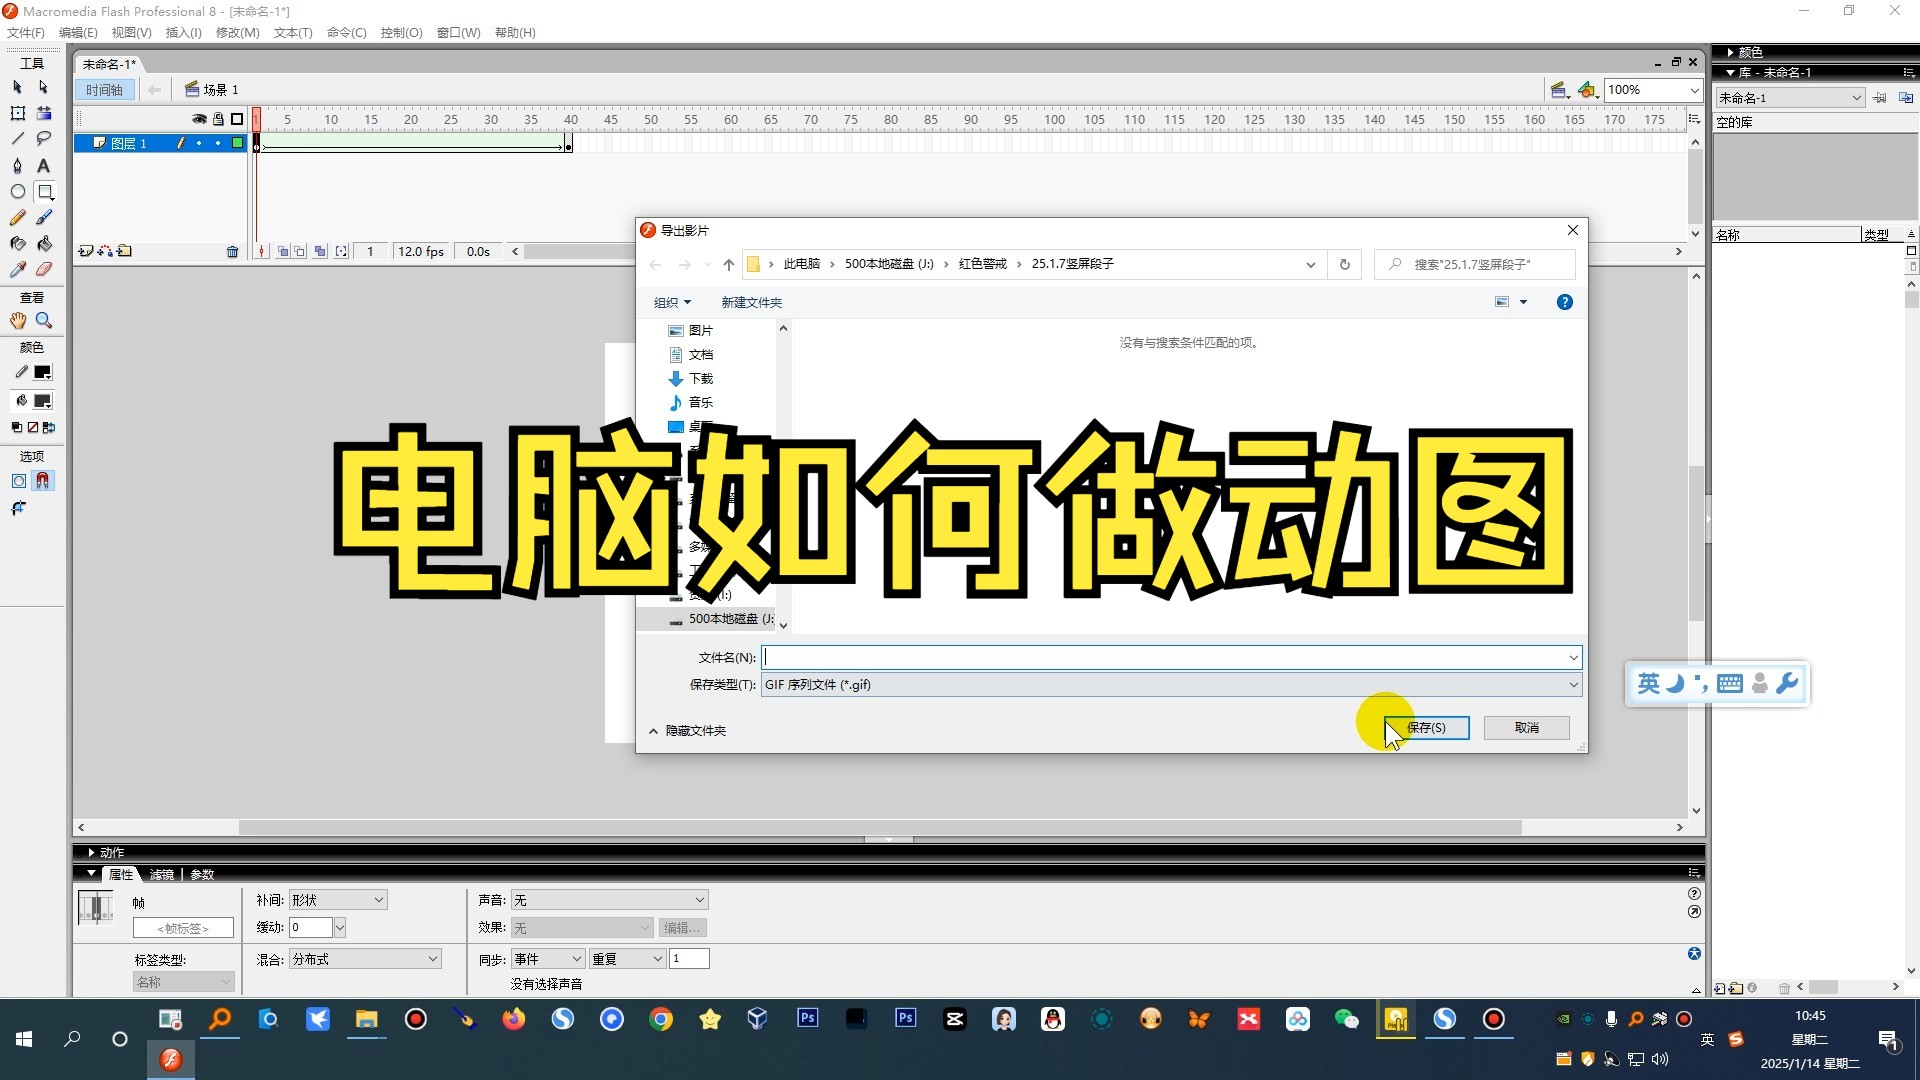Select the Subselection tool
The width and height of the screenshot is (1920, 1080).
click(44, 87)
